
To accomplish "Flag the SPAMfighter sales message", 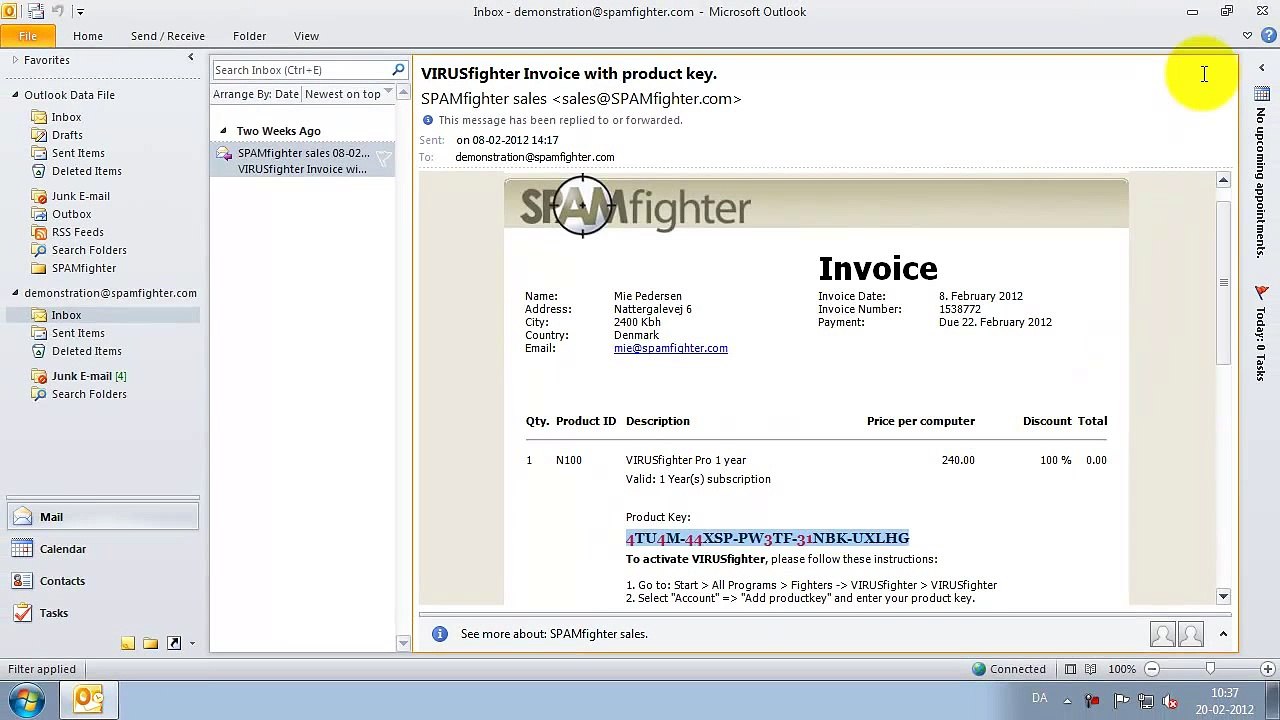I will pyautogui.click(x=383, y=158).
